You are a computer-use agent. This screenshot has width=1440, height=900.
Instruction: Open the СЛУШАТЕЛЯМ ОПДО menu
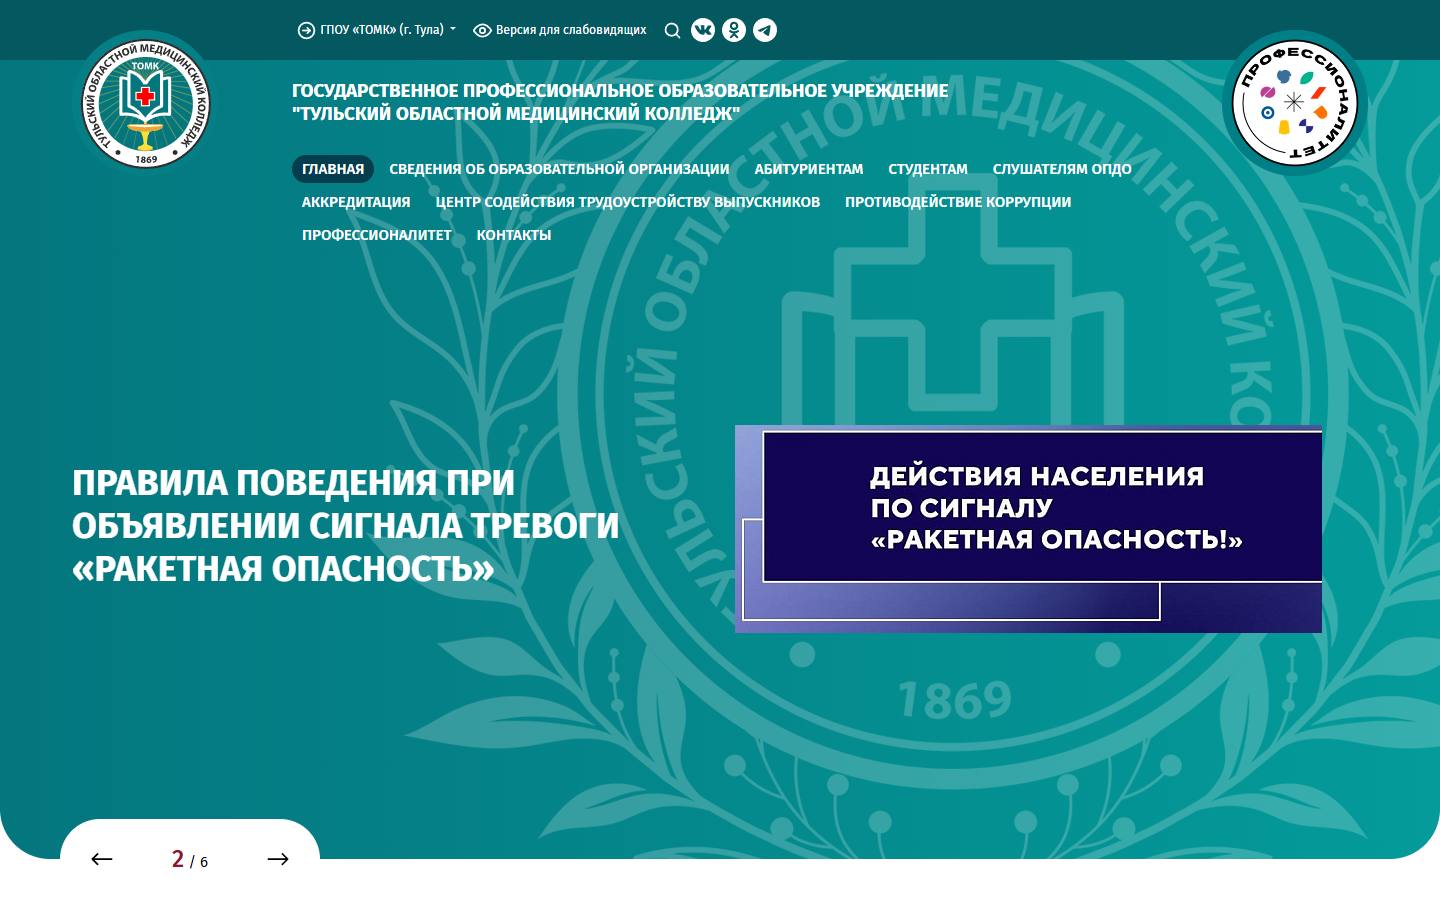(x=1062, y=169)
